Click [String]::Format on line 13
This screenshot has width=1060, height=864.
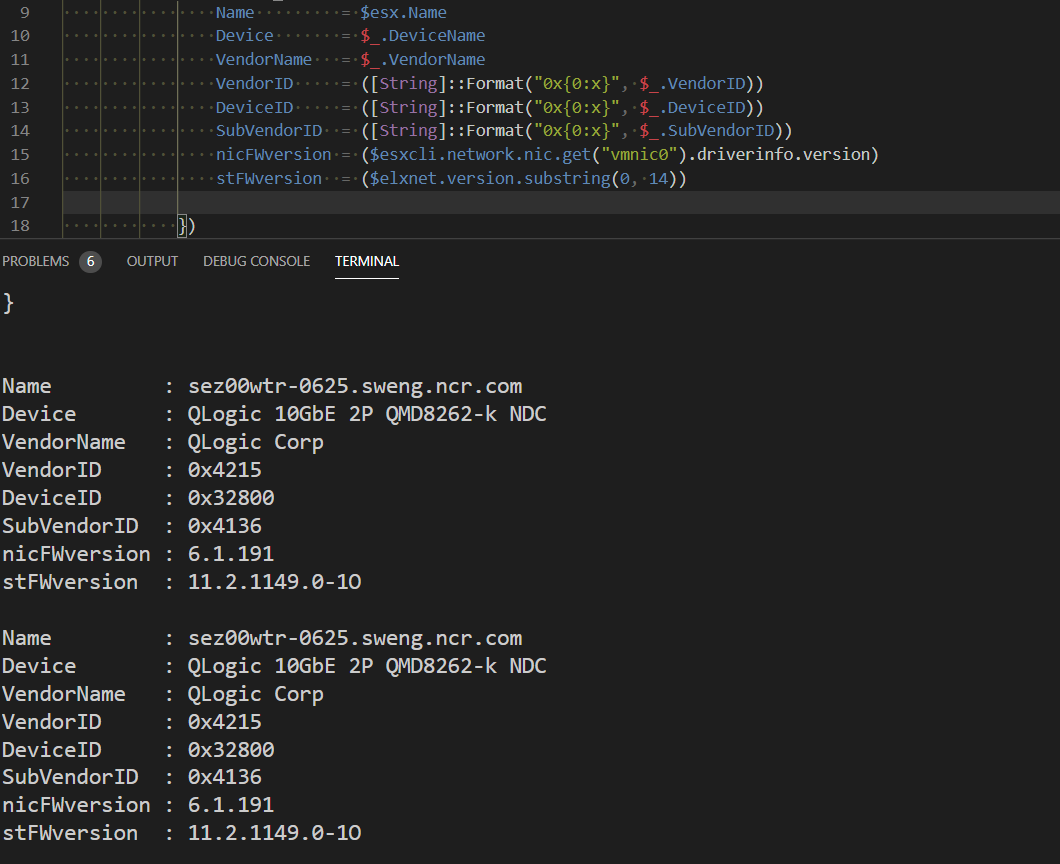447,107
